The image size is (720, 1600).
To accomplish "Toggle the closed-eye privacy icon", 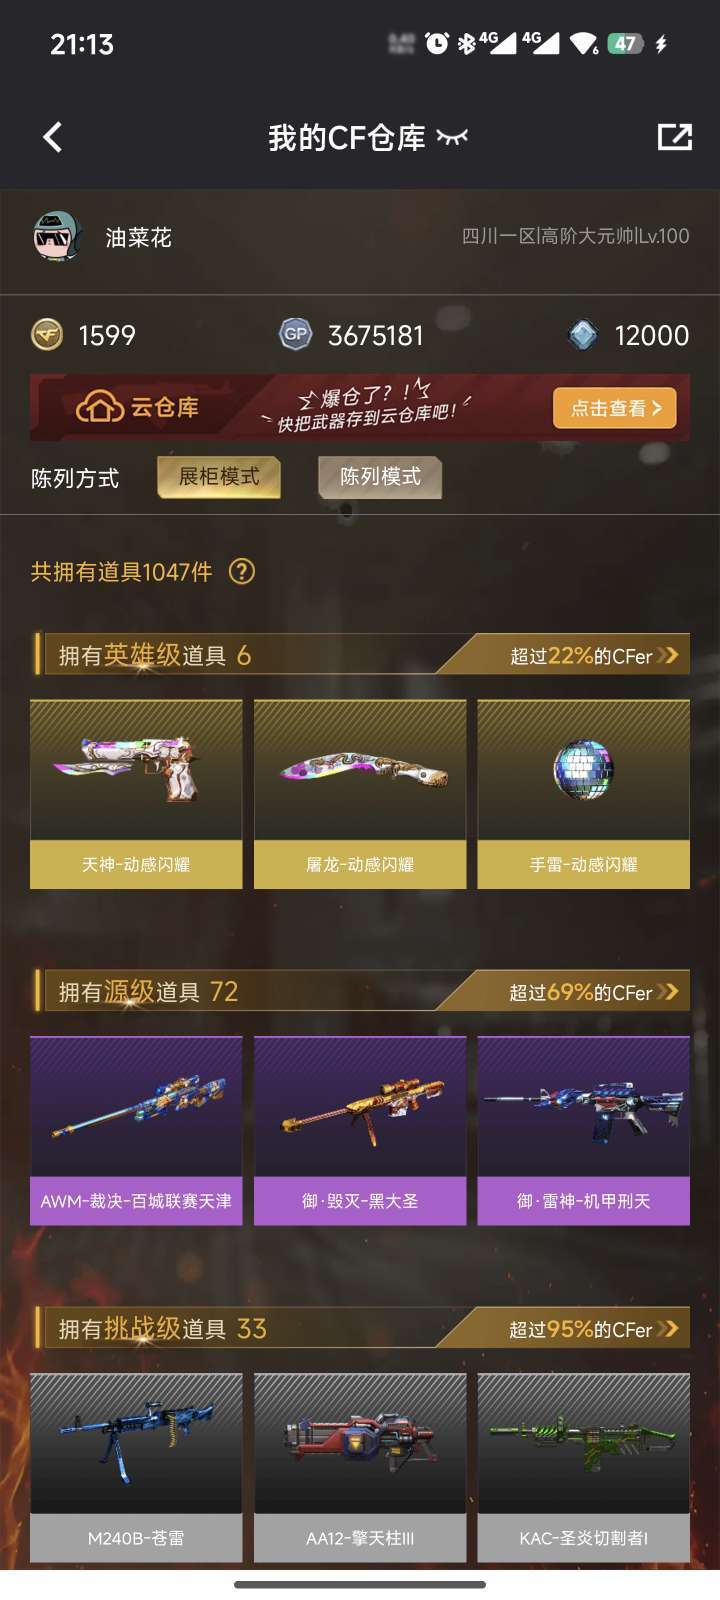I will click(452, 137).
